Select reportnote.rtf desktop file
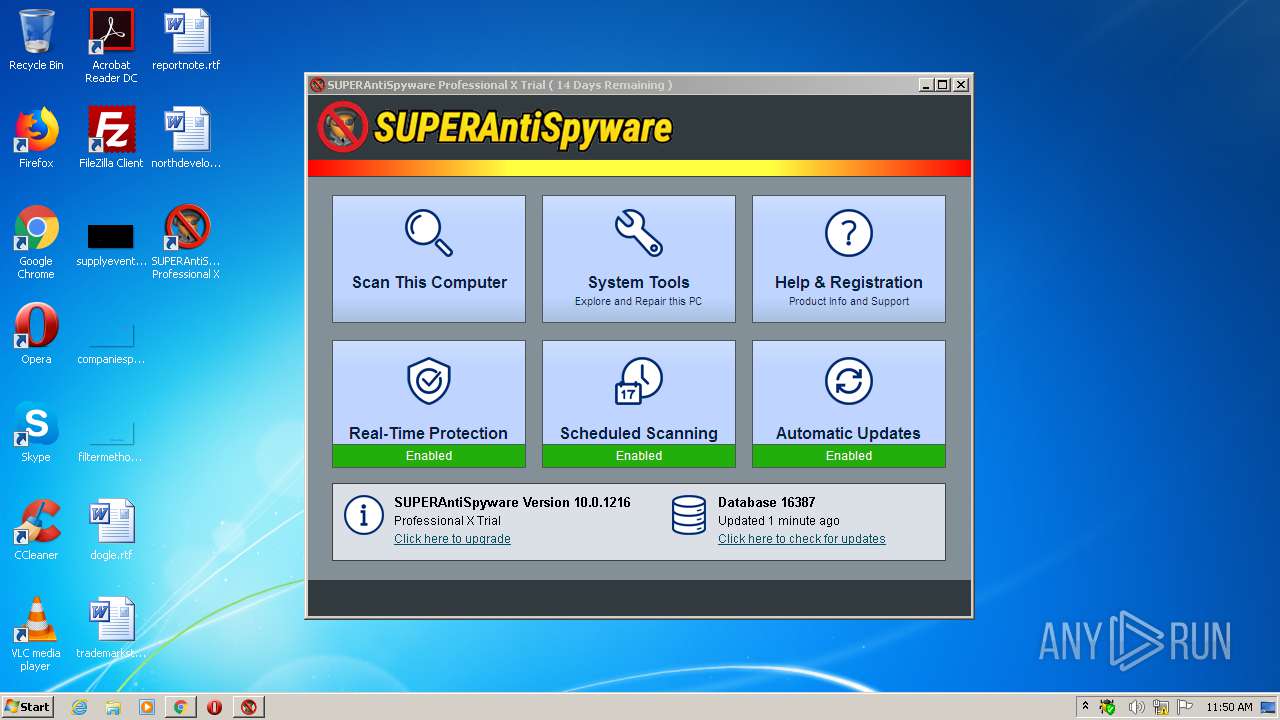The image size is (1280, 720). point(186,40)
